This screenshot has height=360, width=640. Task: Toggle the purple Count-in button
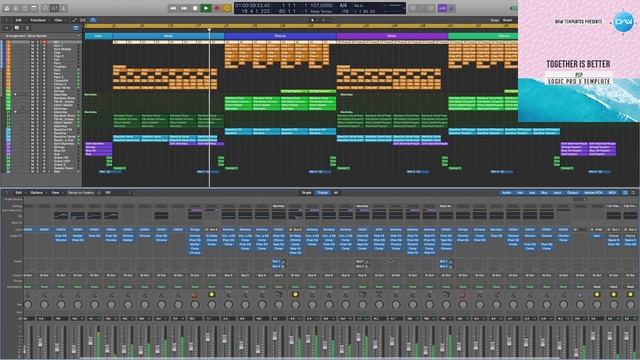click(x=442, y=8)
